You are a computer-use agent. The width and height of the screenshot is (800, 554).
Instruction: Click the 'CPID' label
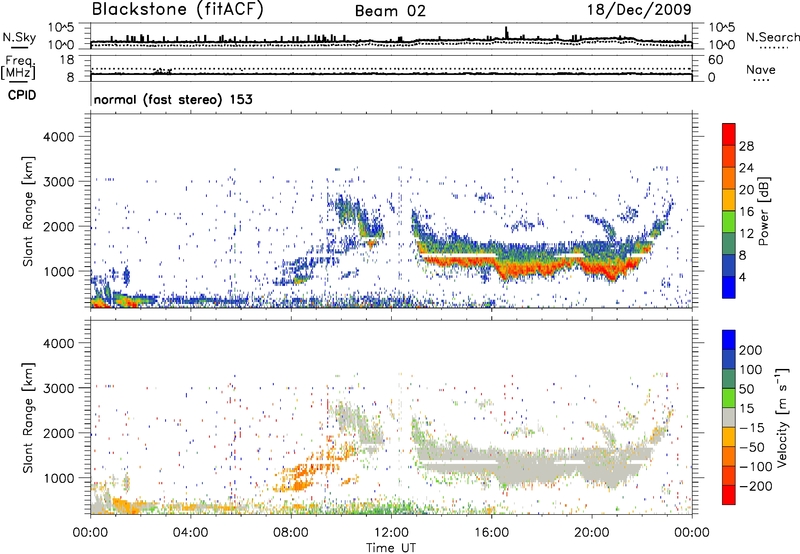point(22,95)
